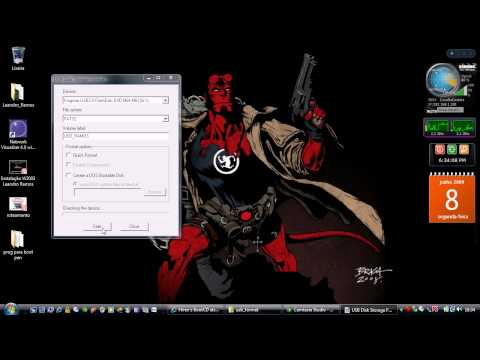The width and height of the screenshot is (480, 360).
Task: Click the red shield tray icon
Action: pos(408,310)
